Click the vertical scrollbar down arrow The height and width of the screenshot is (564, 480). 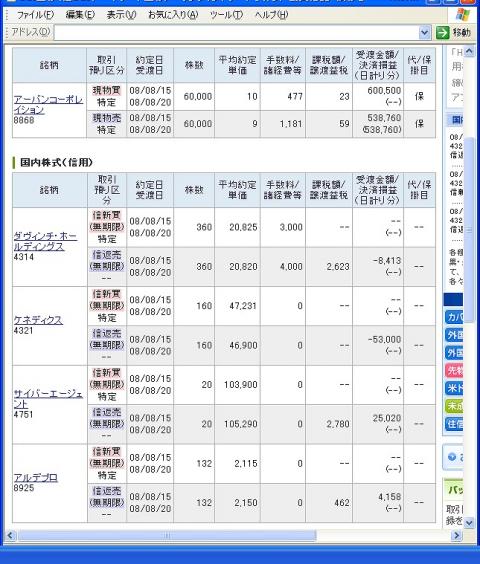(469, 523)
